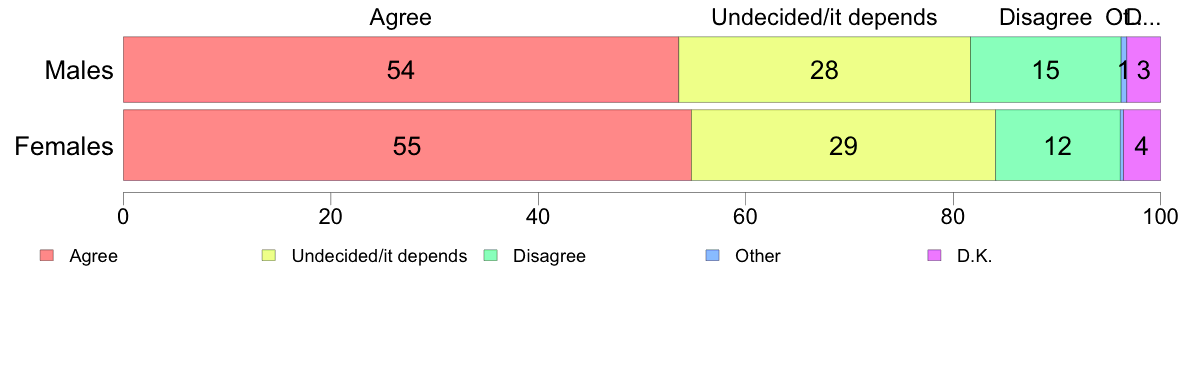Click the Females D.K. segment showing 4
Image resolution: width=1188 pixels, height=368 pixels.
click(1142, 145)
